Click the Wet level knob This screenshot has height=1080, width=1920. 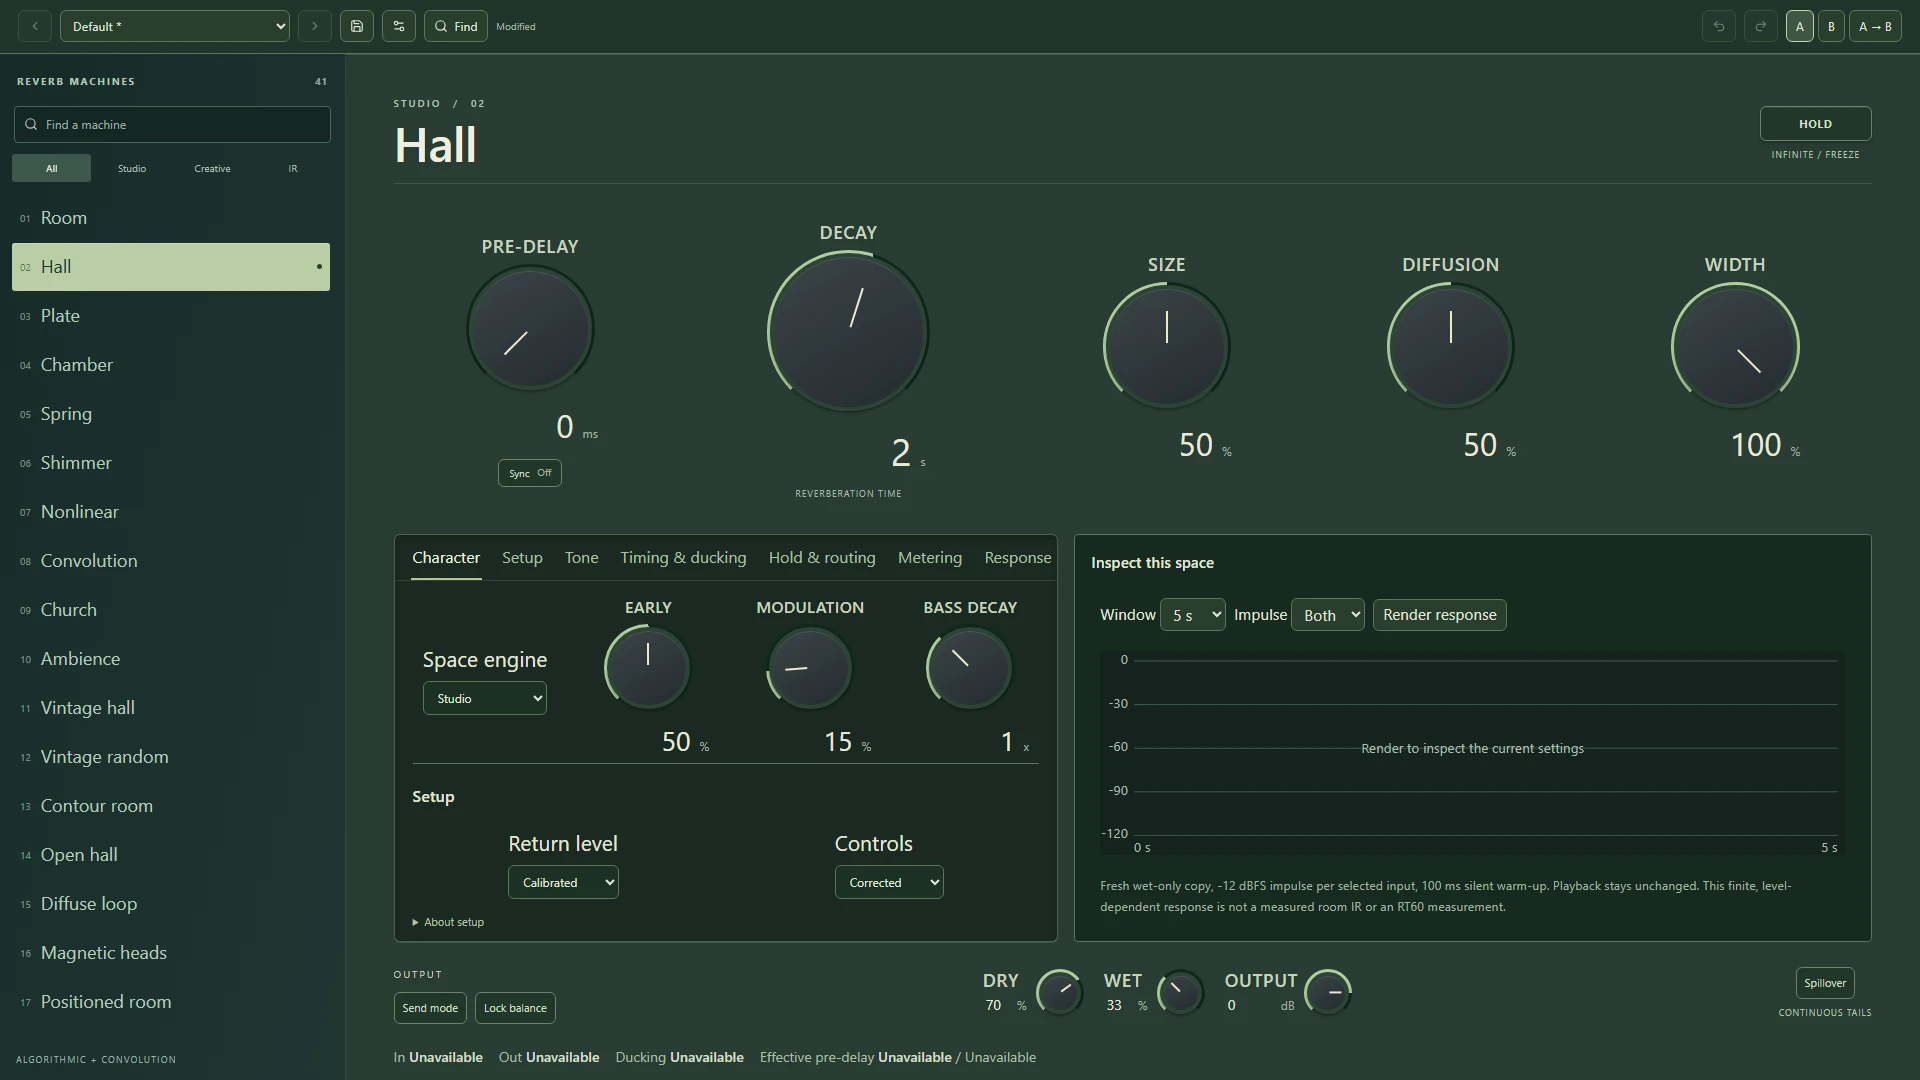(x=1180, y=992)
